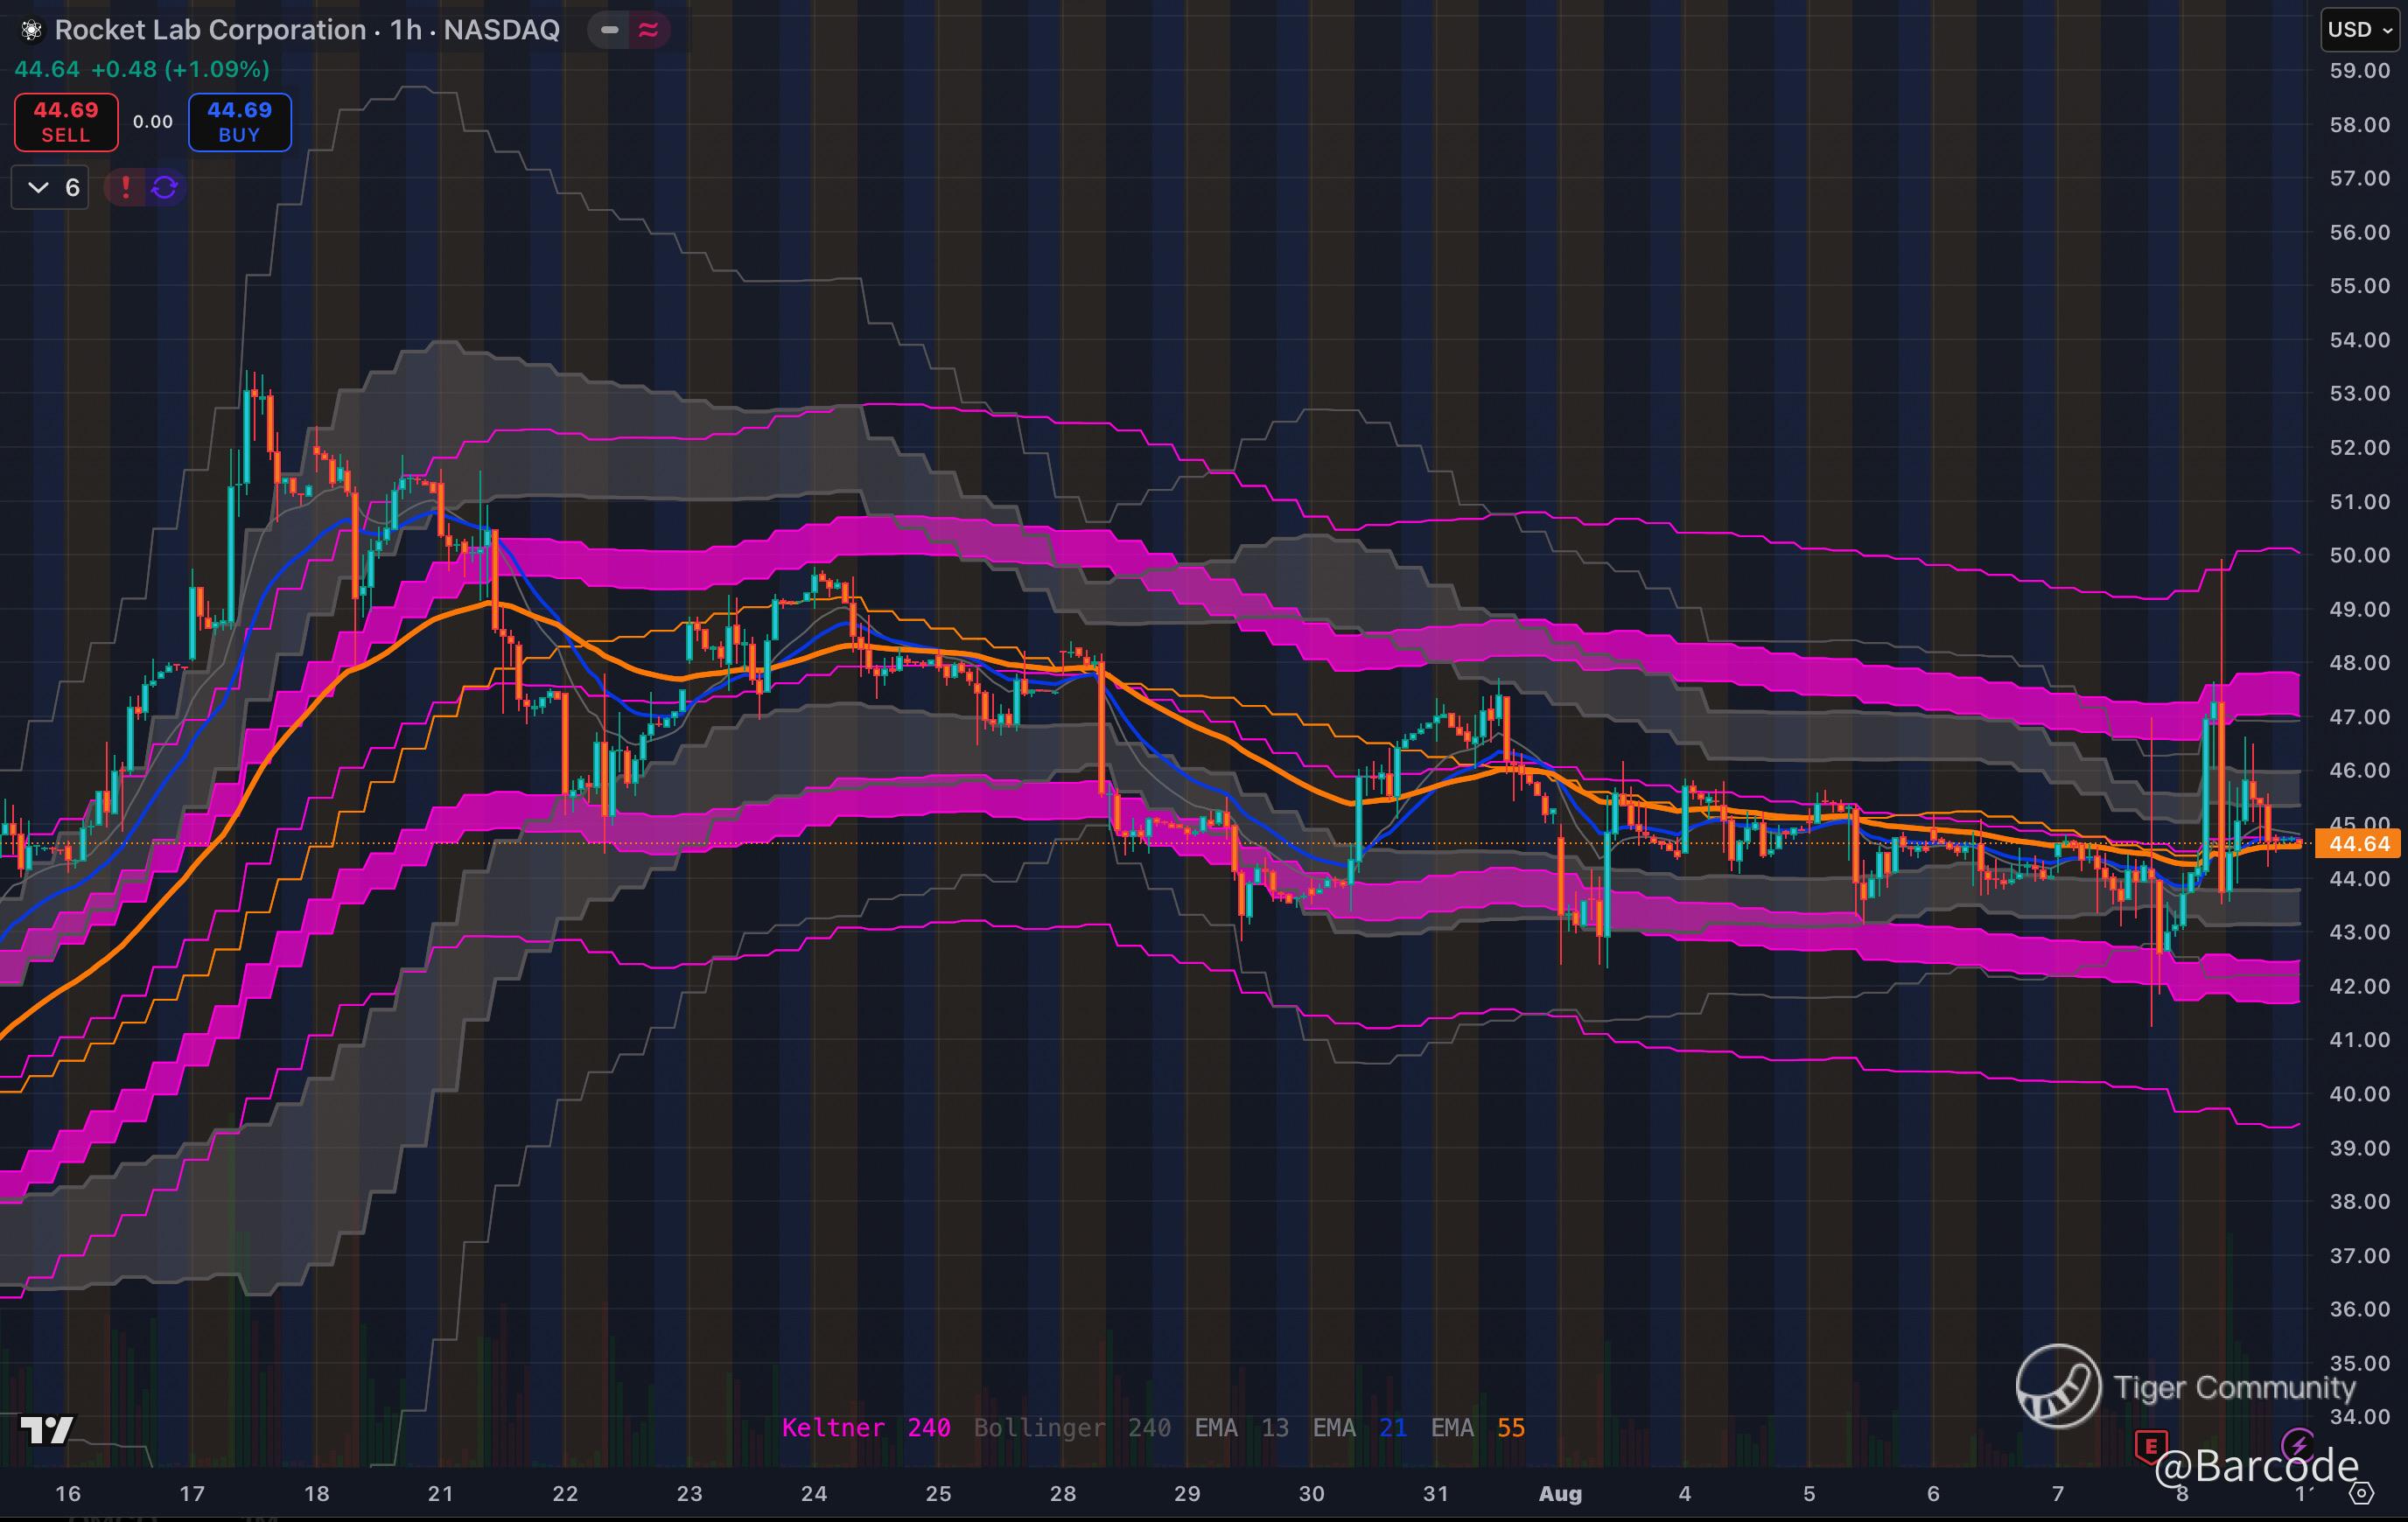Click the BUY 44.69 button
2408x1522 pixels.
point(240,122)
